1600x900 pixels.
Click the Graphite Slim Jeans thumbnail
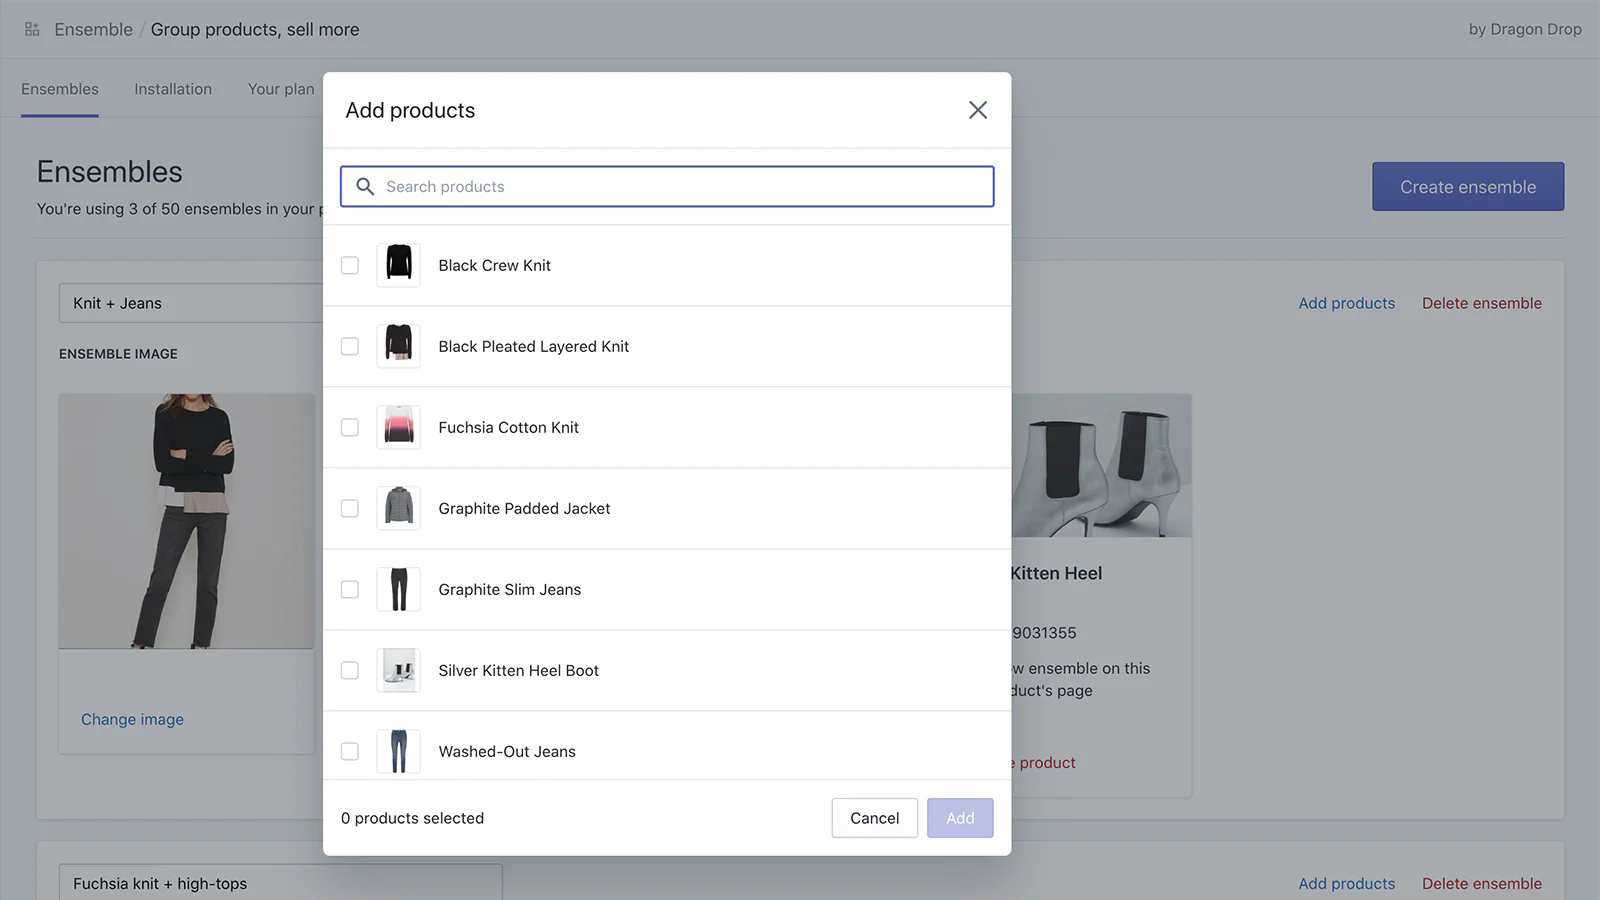pyautogui.click(x=398, y=589)
